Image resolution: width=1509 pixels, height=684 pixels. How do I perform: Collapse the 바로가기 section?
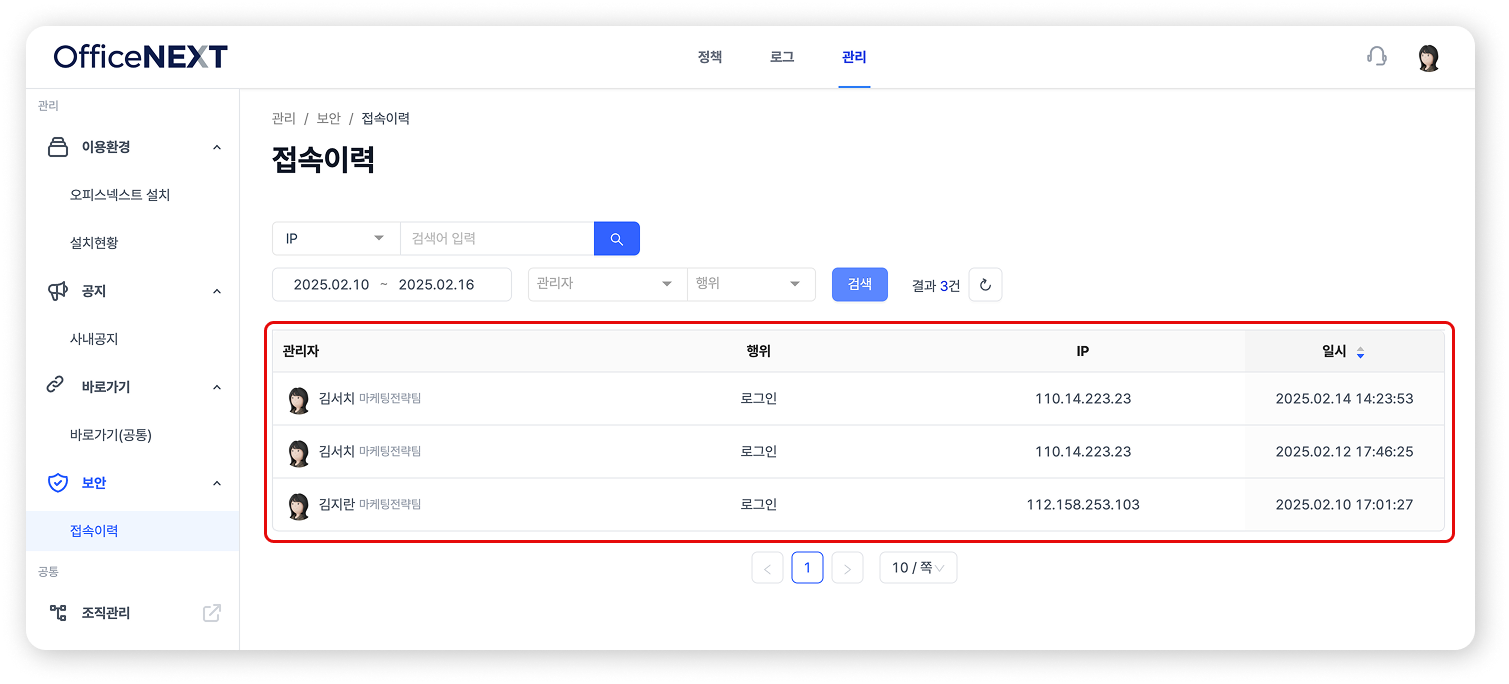pos(217,387)
